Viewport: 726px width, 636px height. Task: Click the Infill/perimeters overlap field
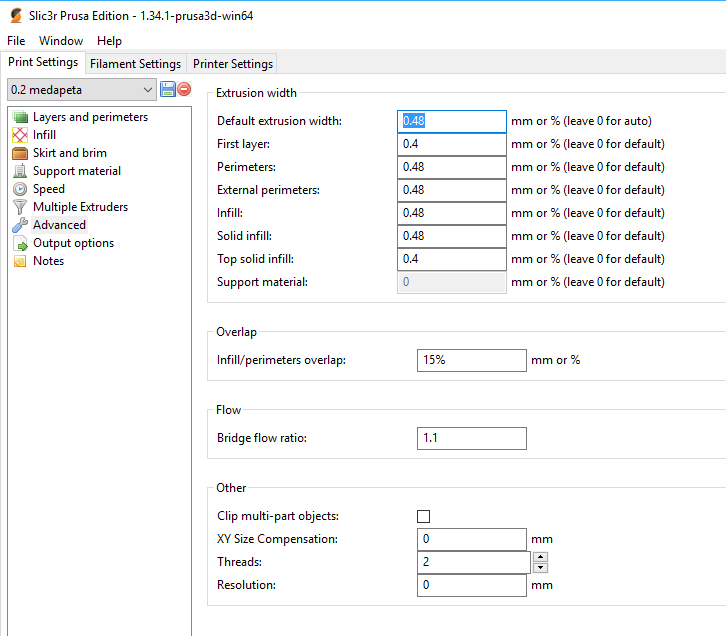[x=471, y=360]
